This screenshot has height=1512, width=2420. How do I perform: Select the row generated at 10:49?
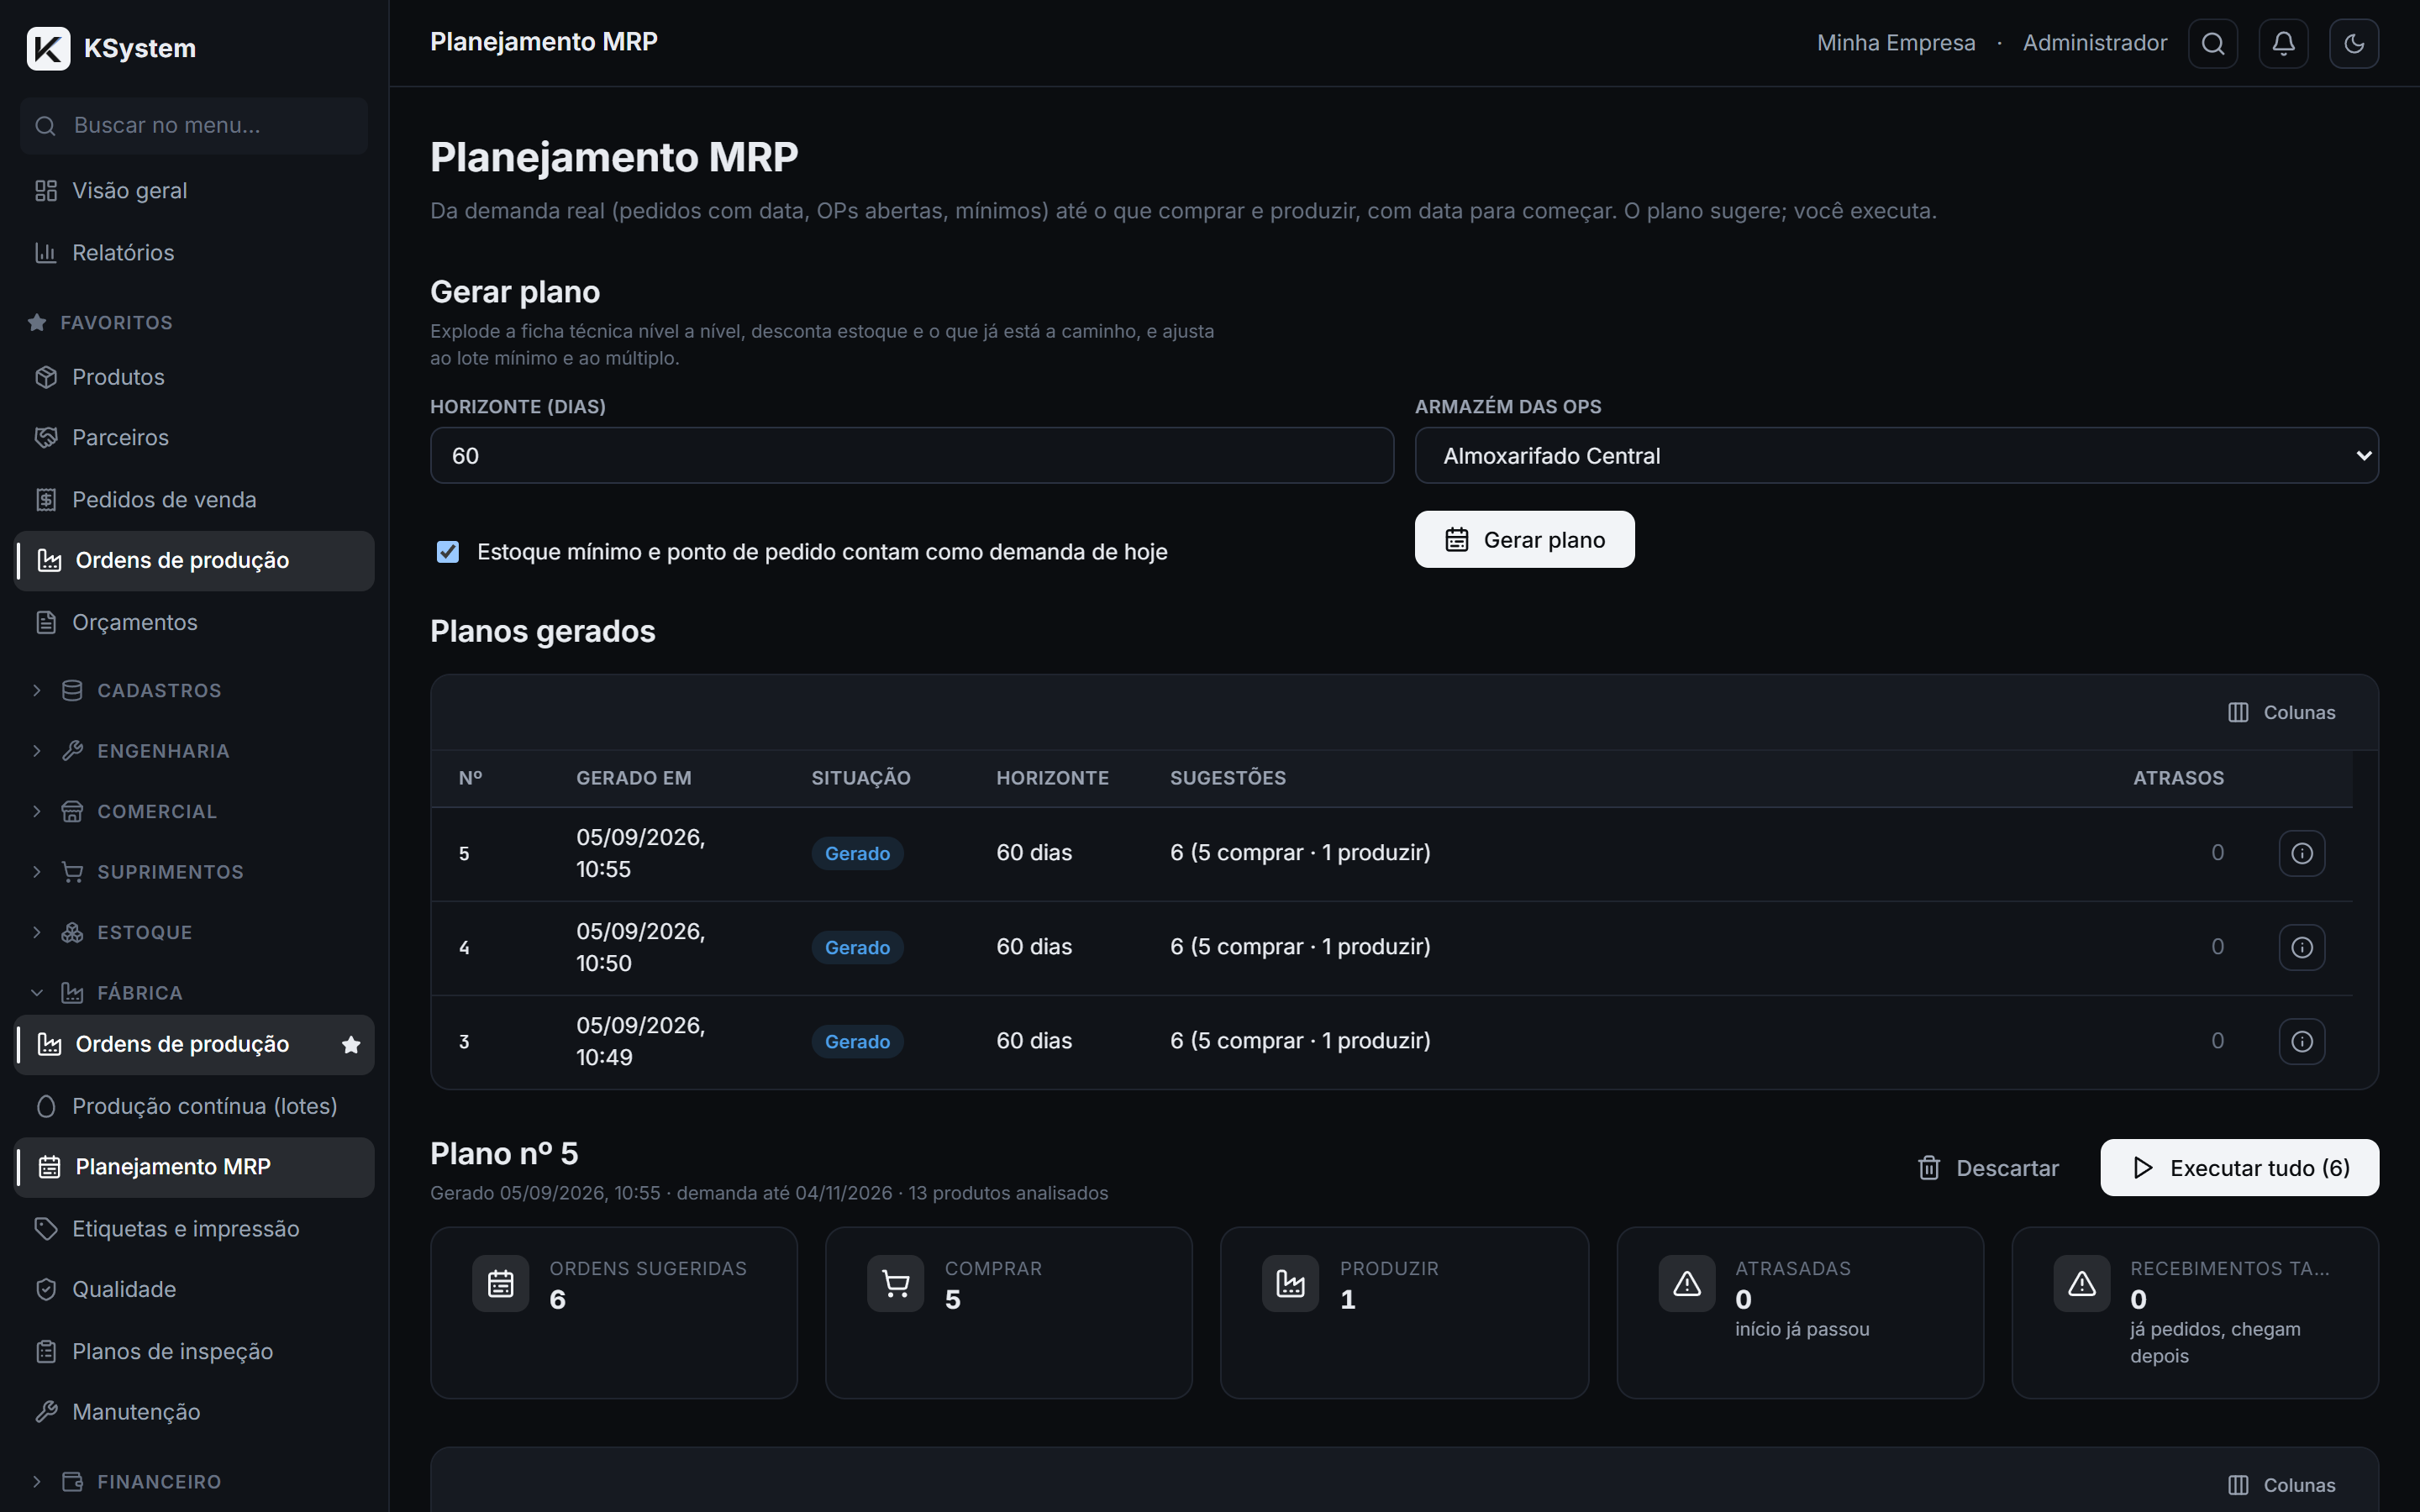pyautogui.click(x=1391, y=1041)
